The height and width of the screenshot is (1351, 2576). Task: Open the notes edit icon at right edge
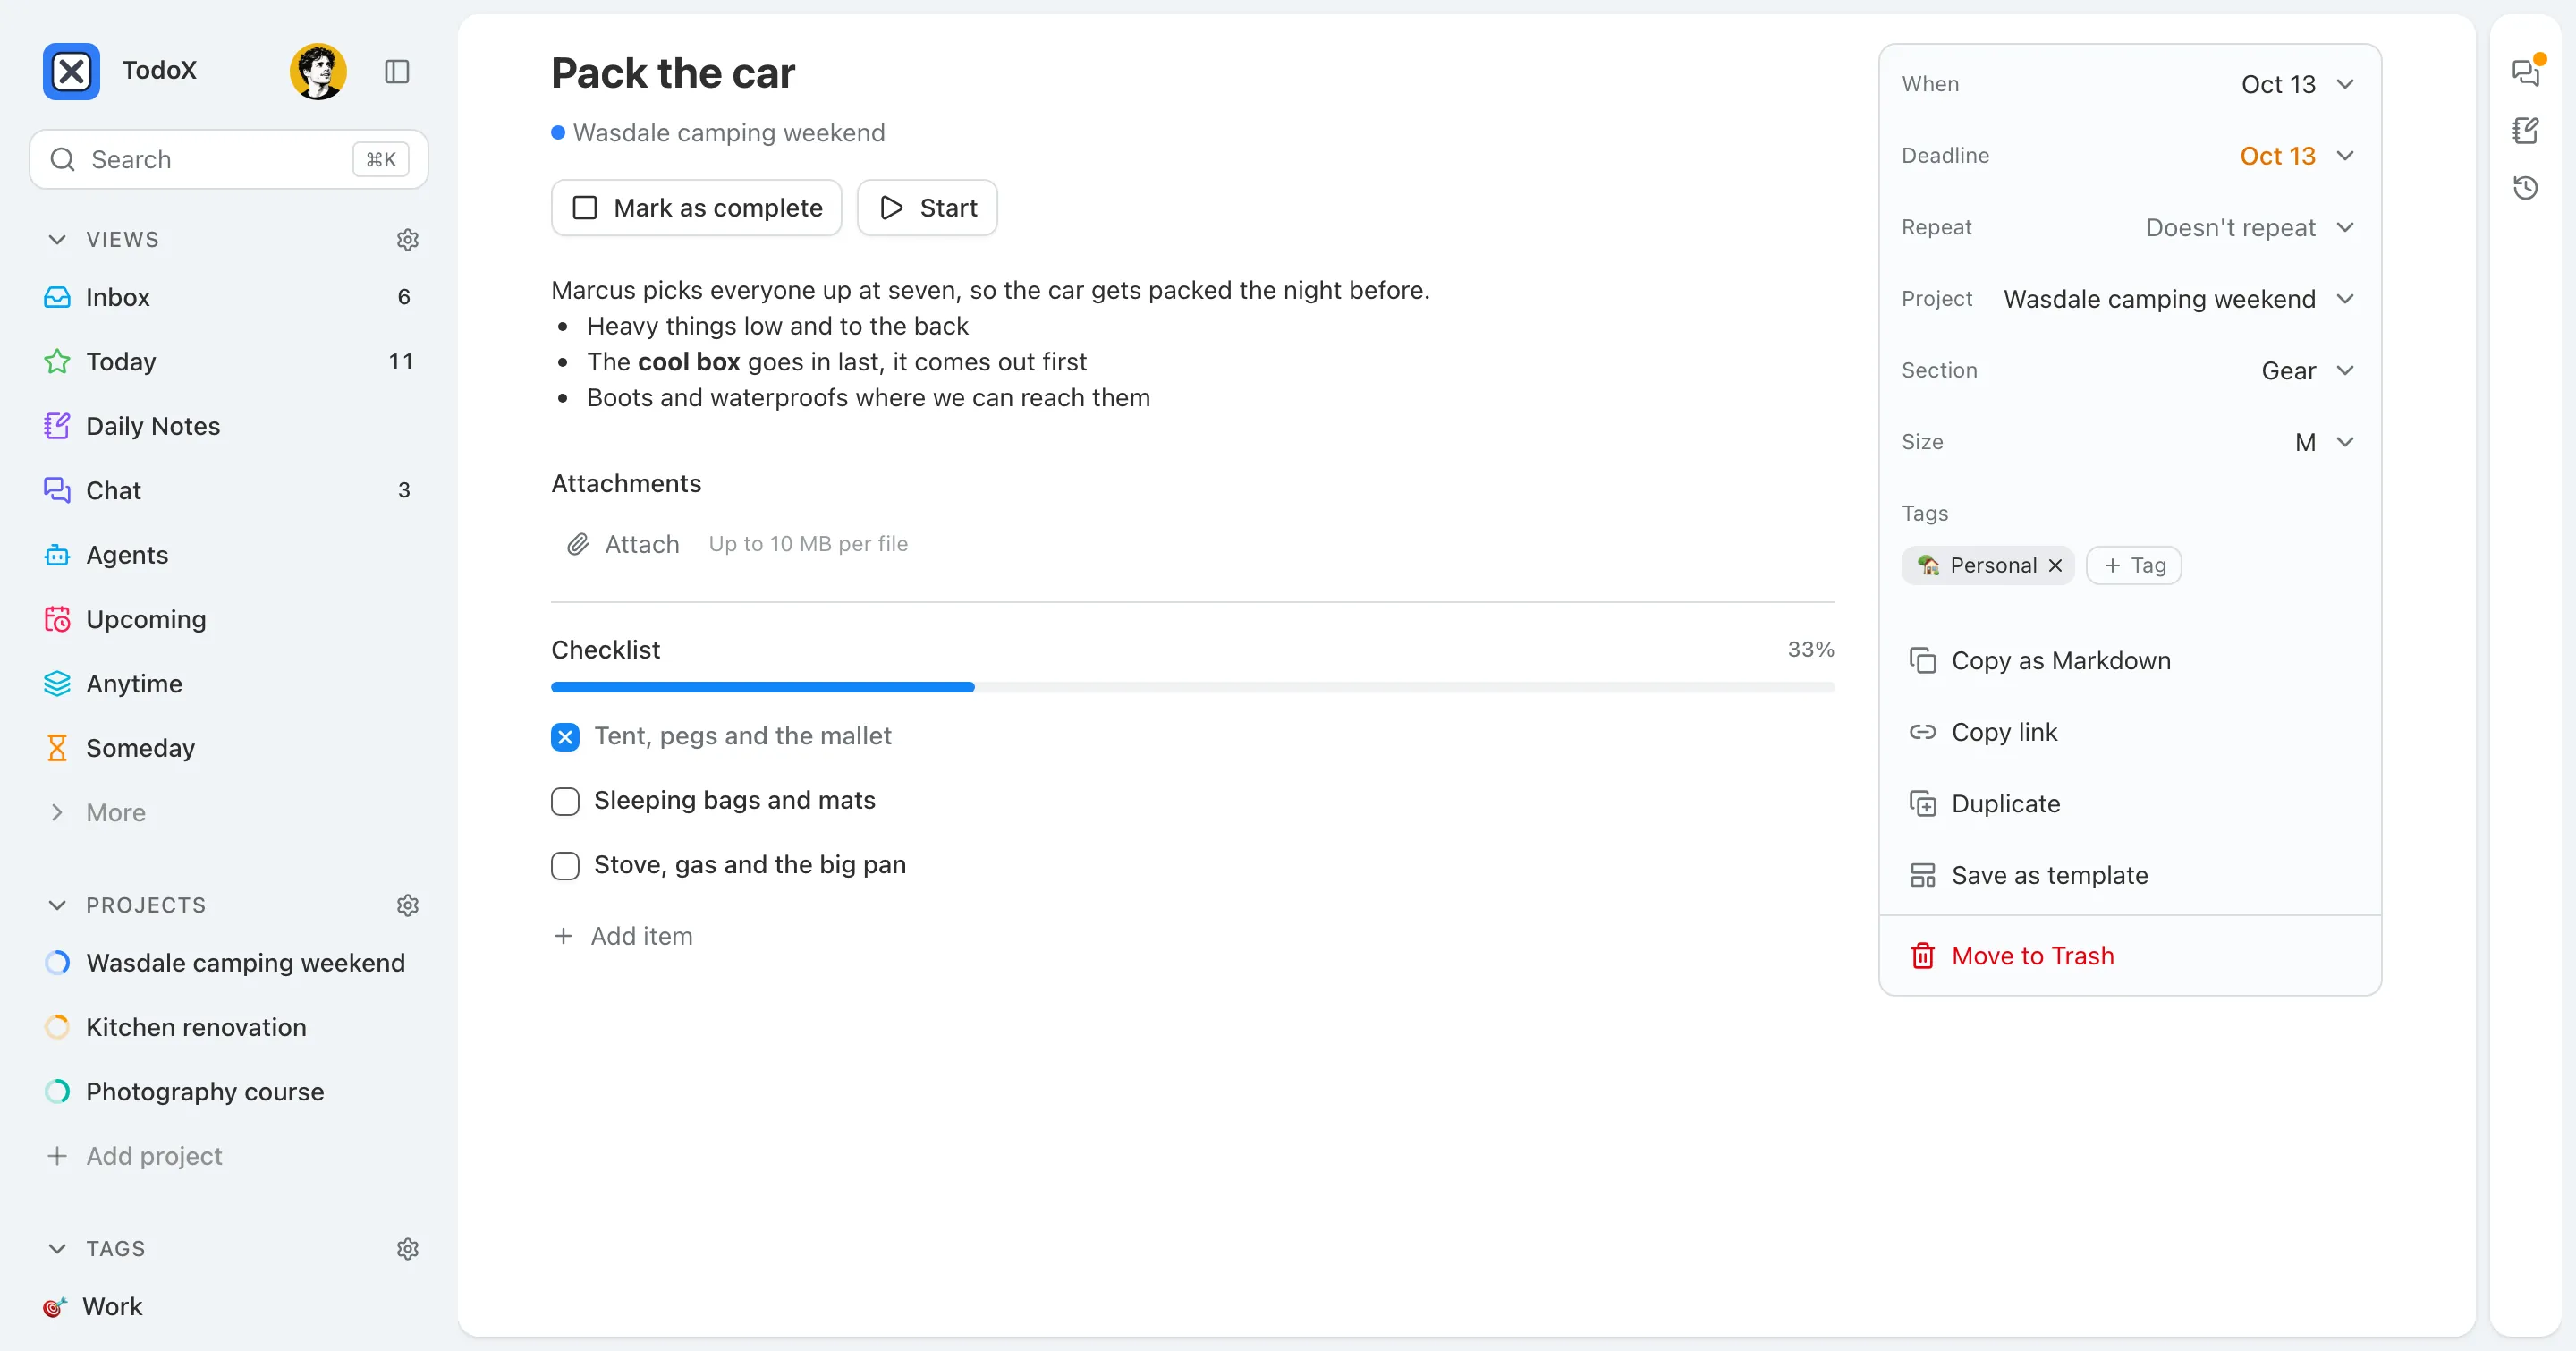click(2526, 130)
